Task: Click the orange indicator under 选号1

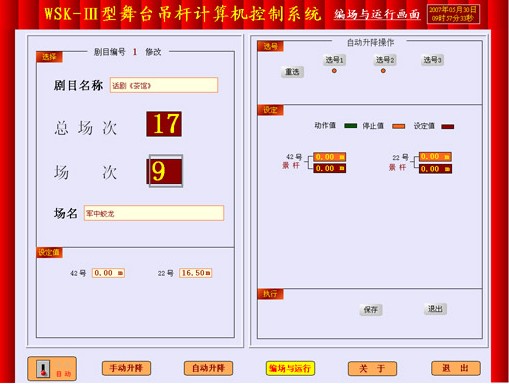Action: [x=334, y=71]
